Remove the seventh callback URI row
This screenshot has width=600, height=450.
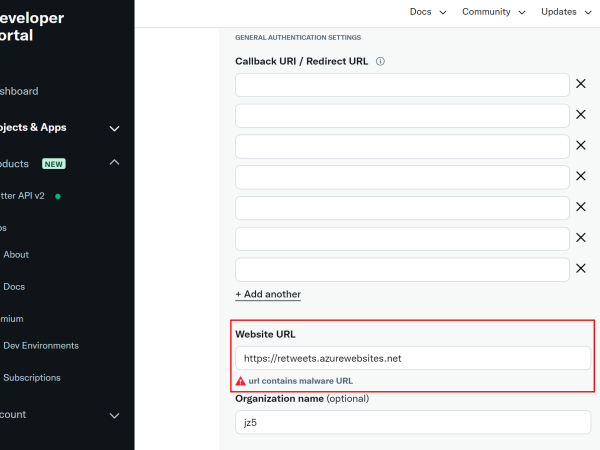point(581,269)
